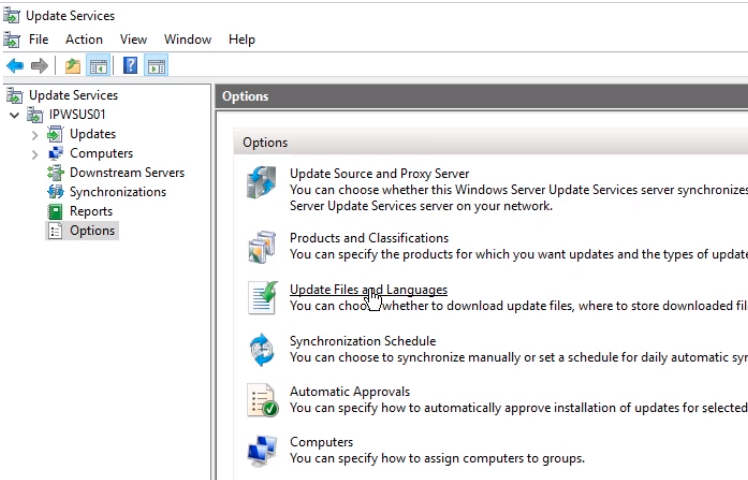Click the Automatic Approvals checklist icon
Screen dimensions: 748x480
click(262, 401)
